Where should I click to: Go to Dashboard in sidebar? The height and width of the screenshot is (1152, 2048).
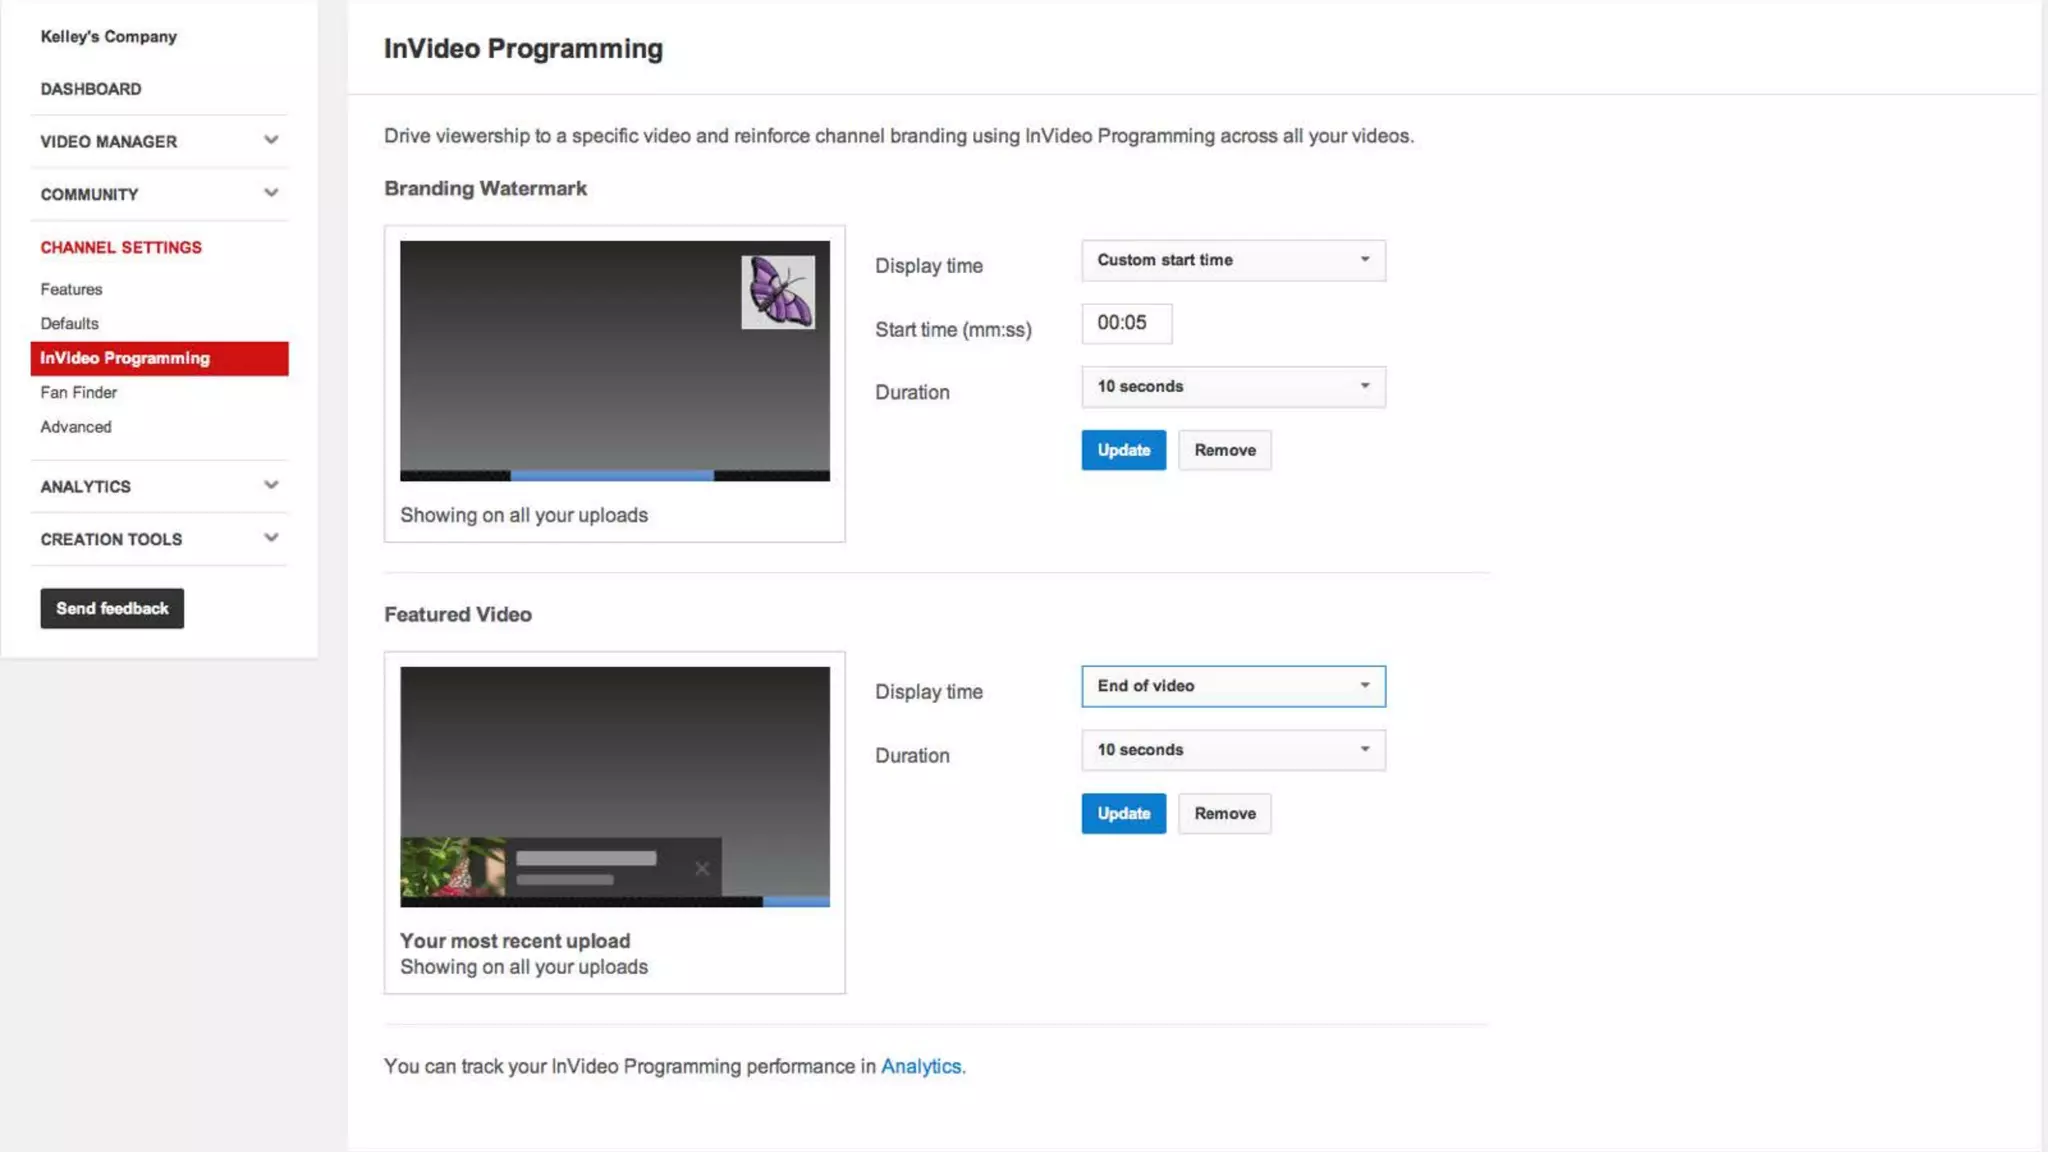[x=91, y=89]
